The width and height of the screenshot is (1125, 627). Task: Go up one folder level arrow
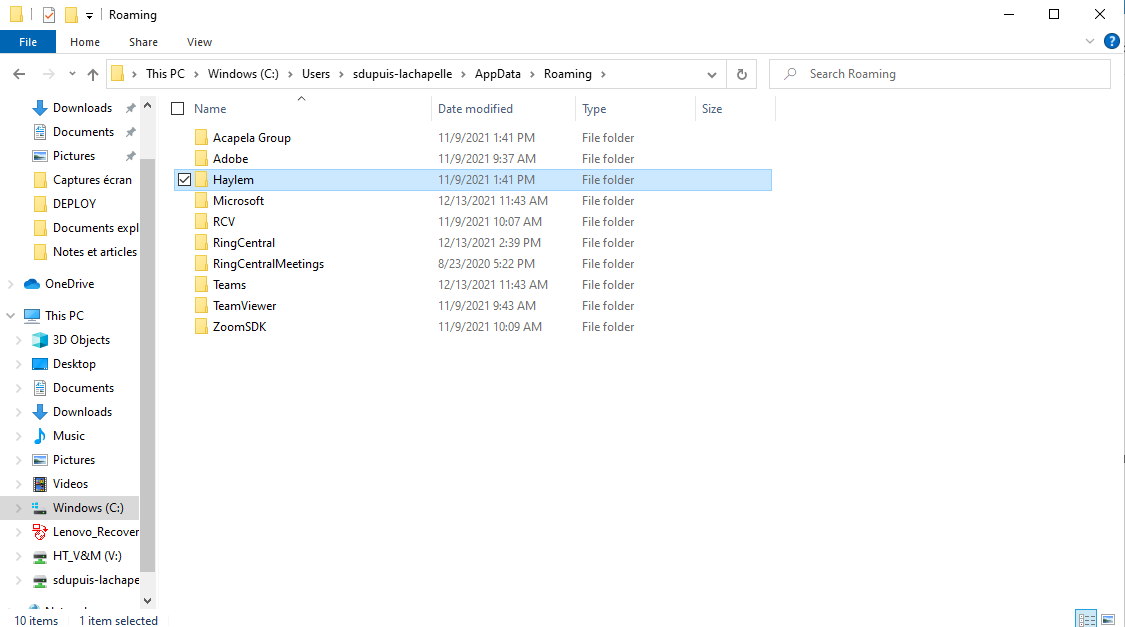[93, 74]
